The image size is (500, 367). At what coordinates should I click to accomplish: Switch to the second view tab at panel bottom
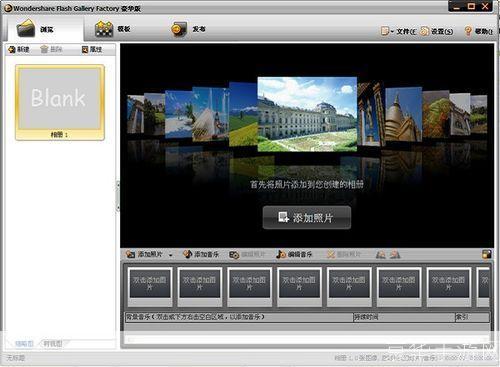[x=53, y=343]
